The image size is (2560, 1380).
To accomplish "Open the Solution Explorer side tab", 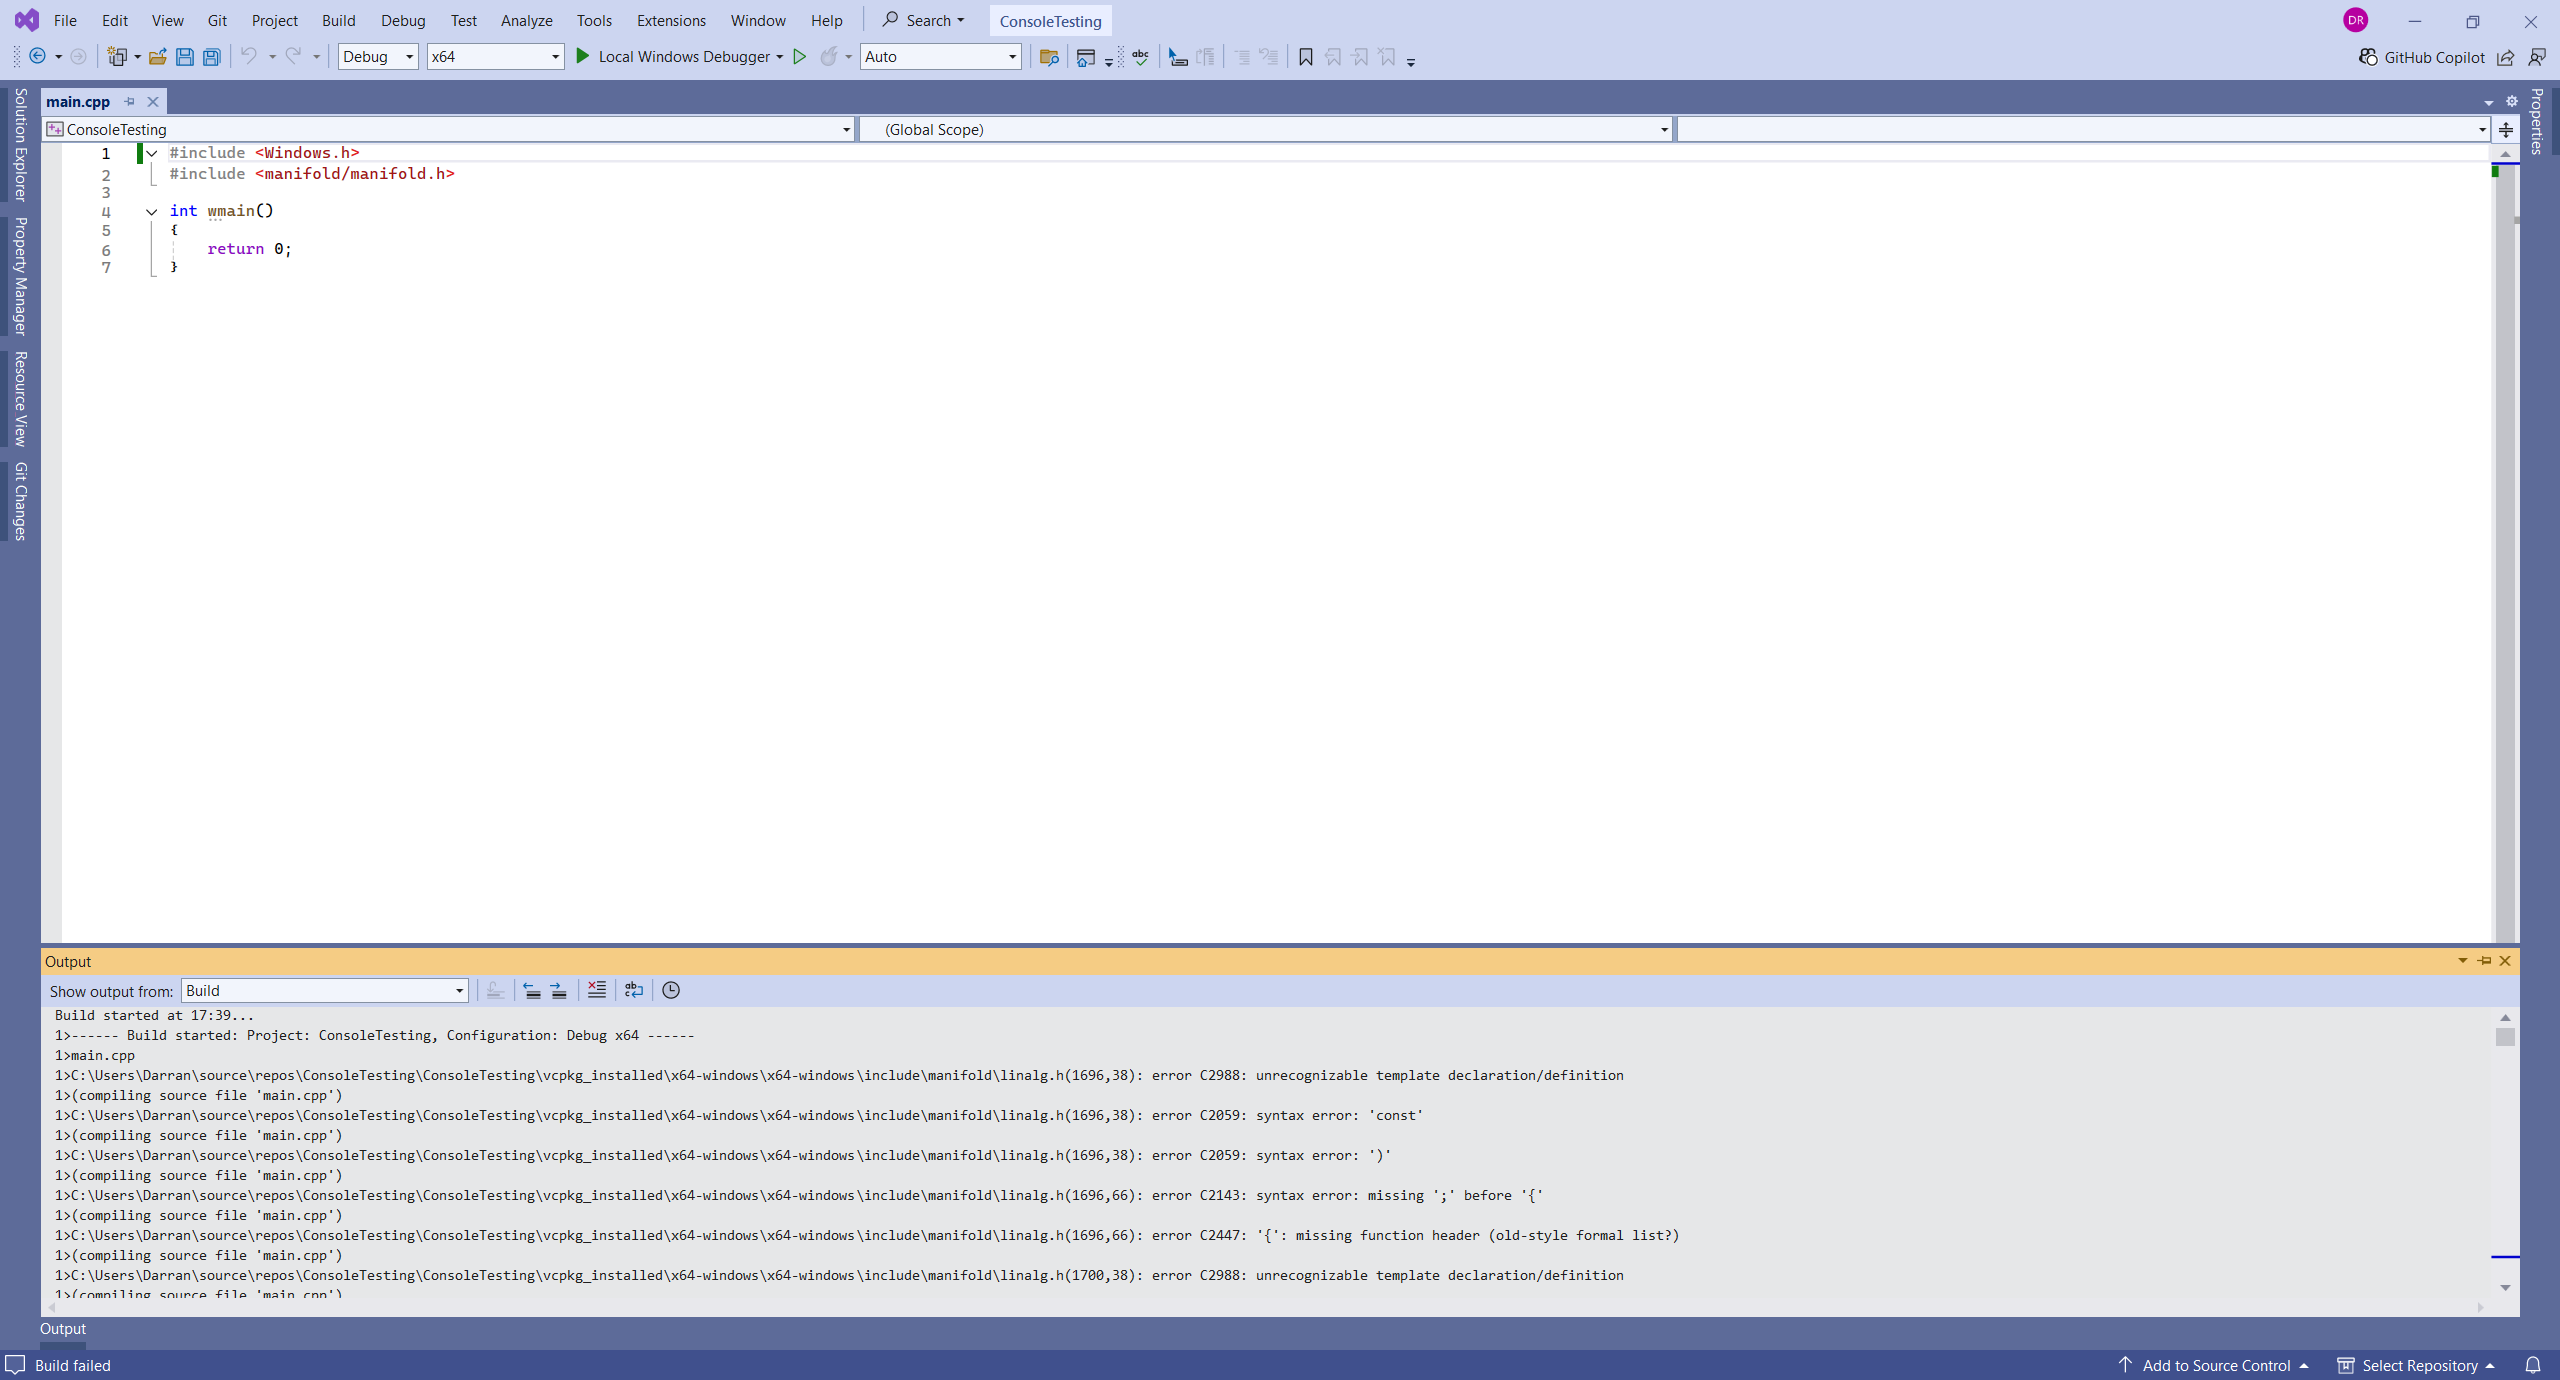I will coord(20,145).
